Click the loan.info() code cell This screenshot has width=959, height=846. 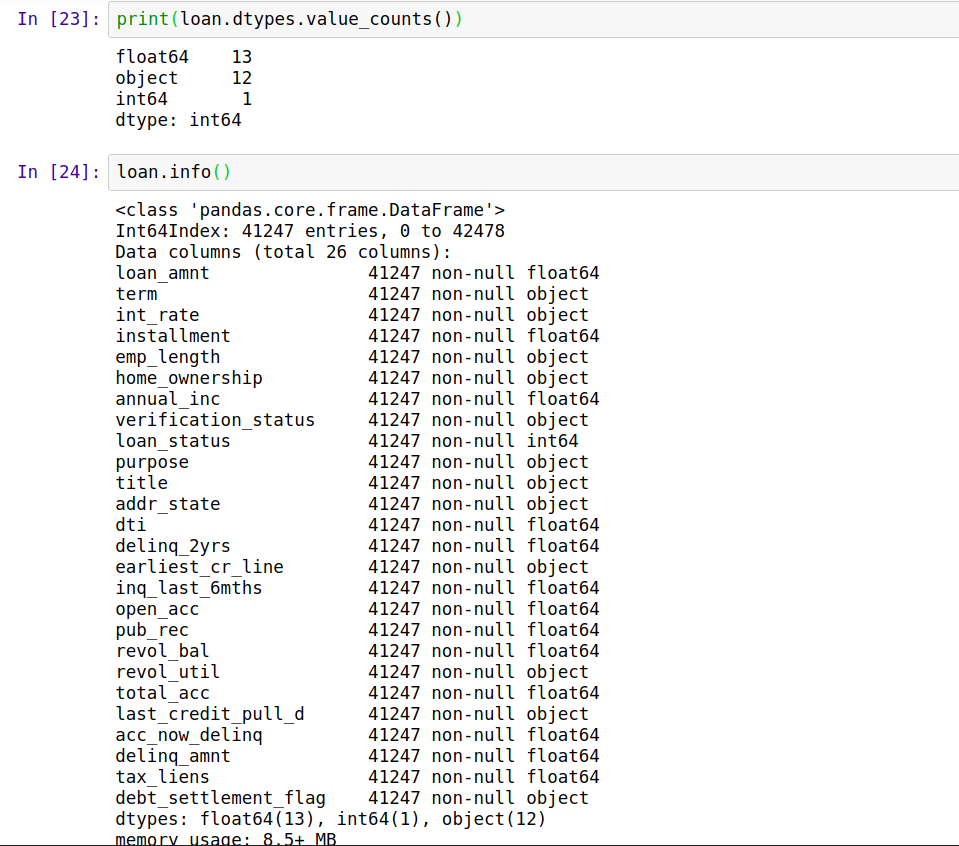pyautogui.click(x=533, y=172)
